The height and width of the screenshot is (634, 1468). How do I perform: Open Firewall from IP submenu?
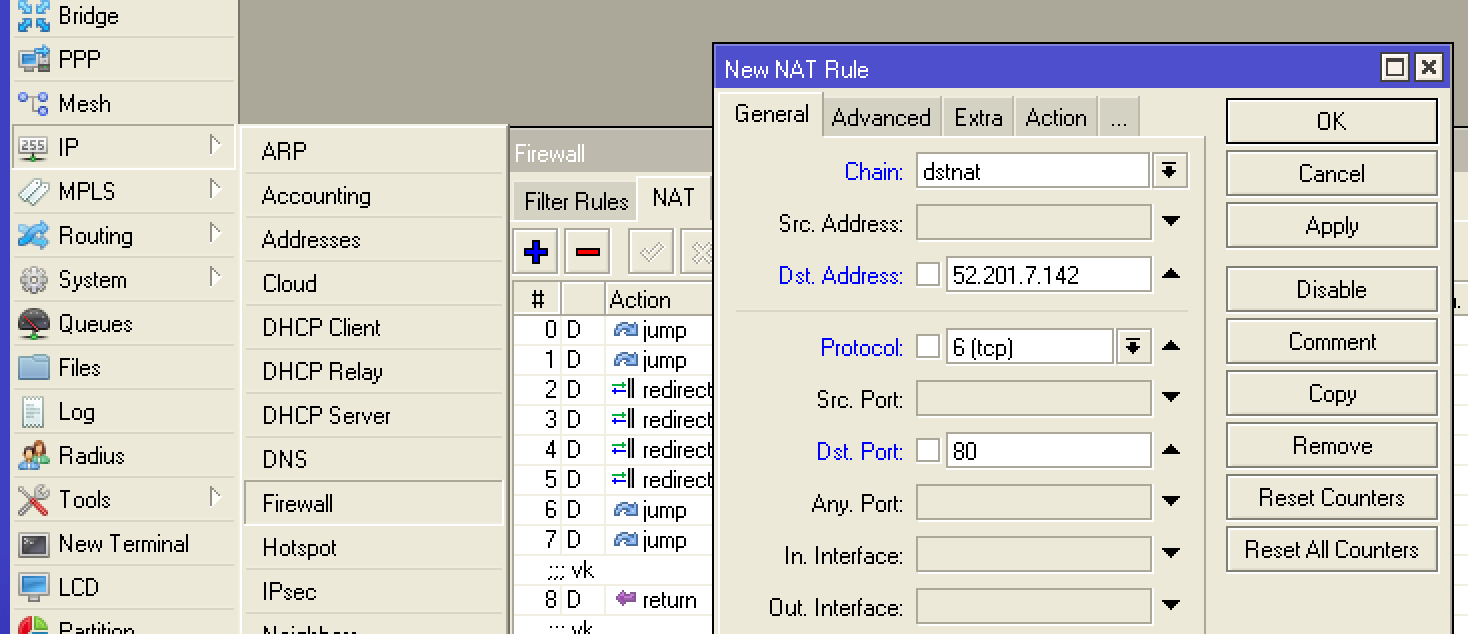[x=373, y=503]
